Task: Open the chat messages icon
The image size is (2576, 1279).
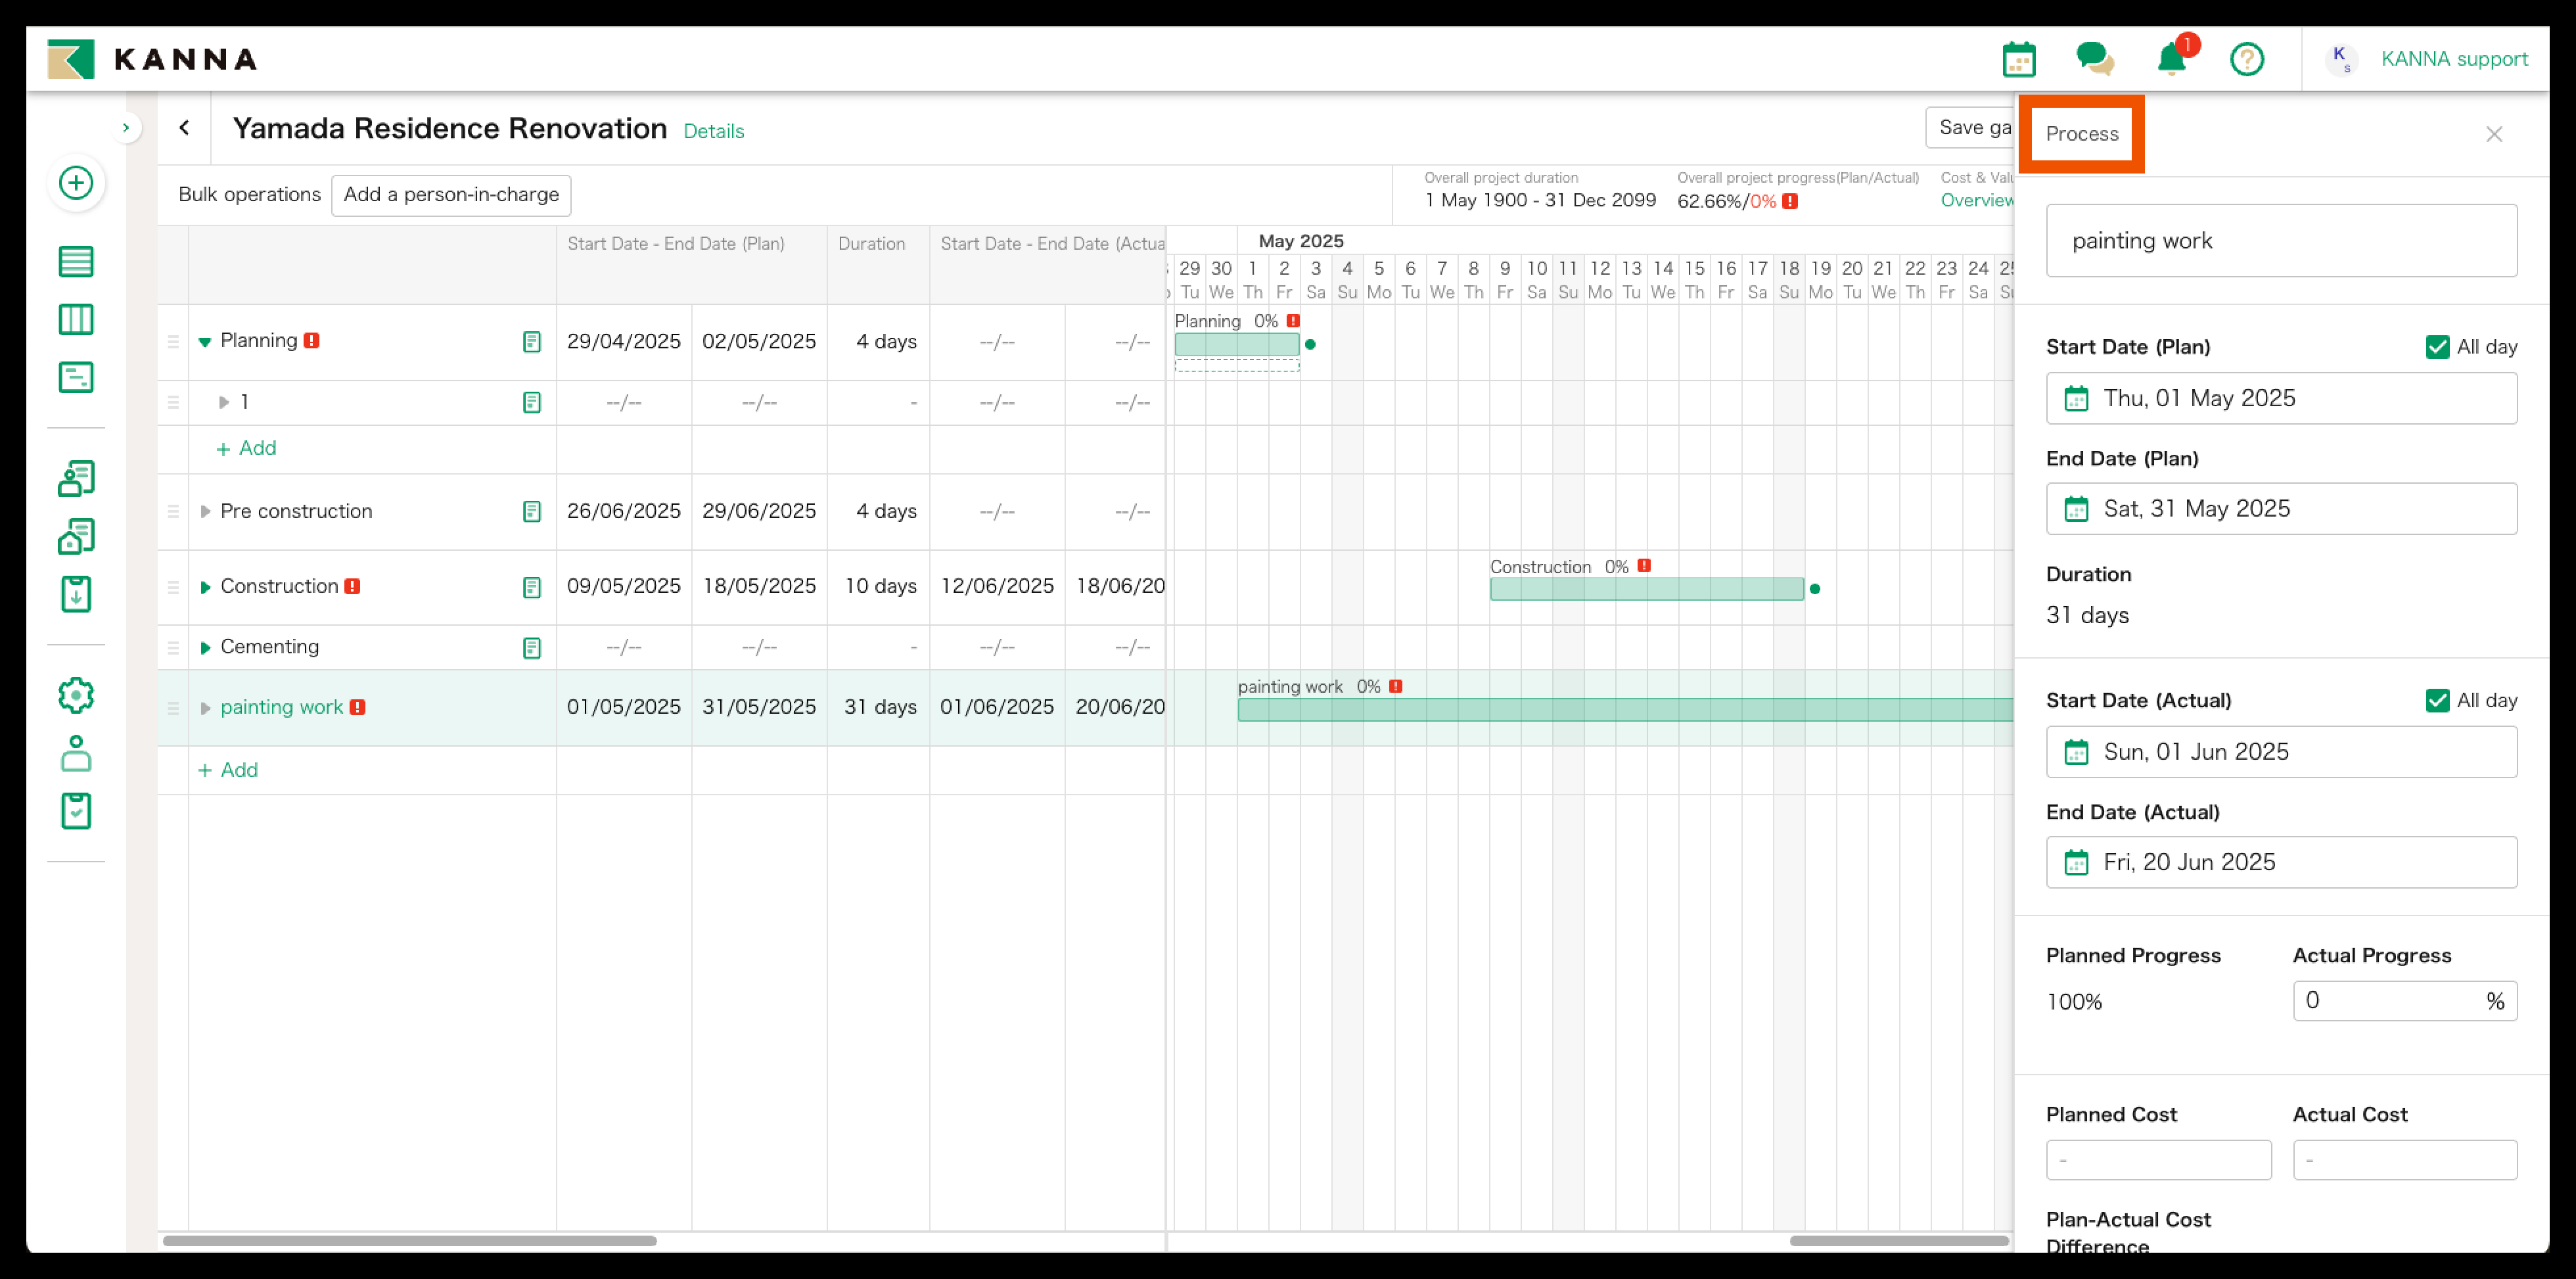Action: tap(2095, 58)
